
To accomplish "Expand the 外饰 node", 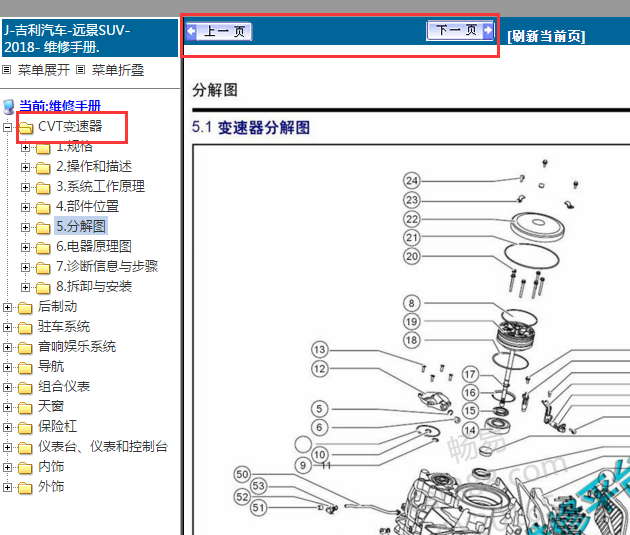I will 7,487.
